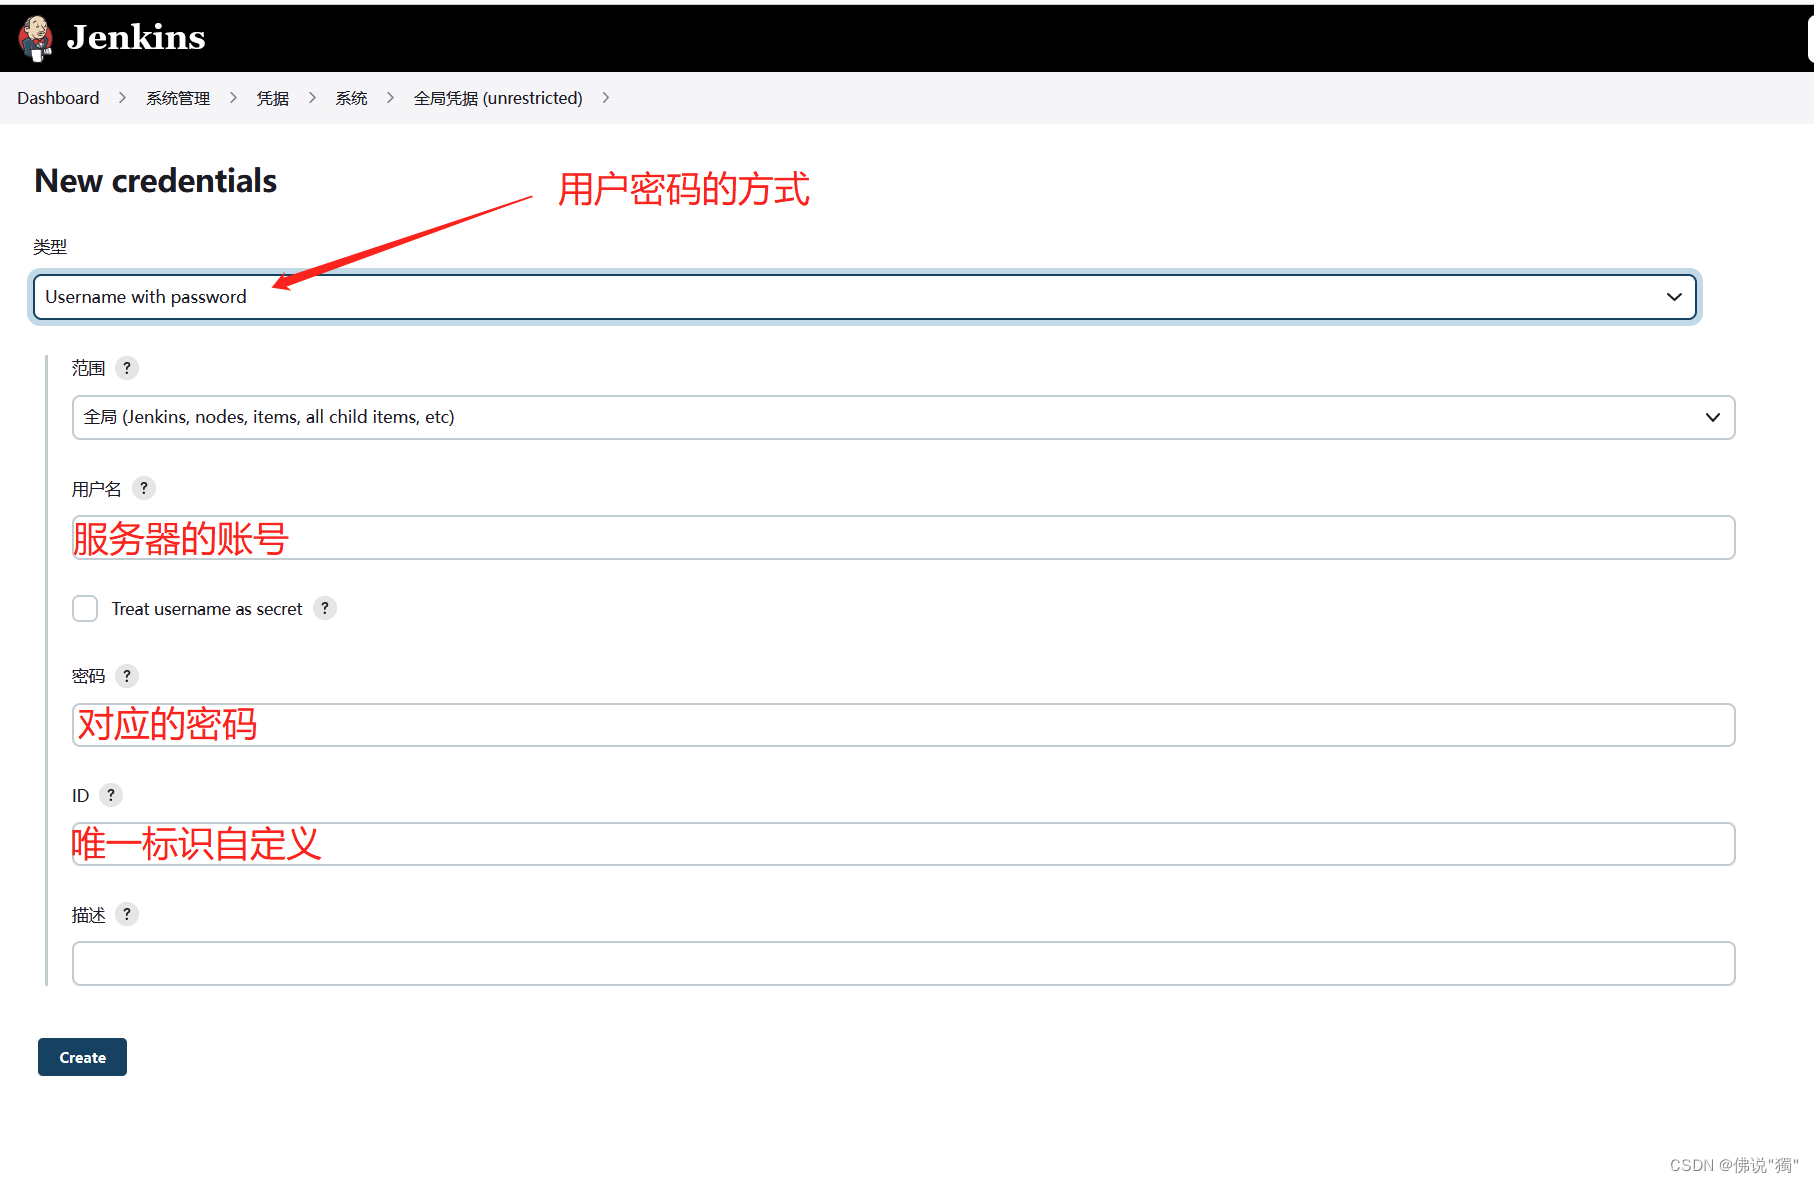Screen dimensions: 1814x1183
Task: Open the 系统管理 breadcrumb
Action: [178, 98]
